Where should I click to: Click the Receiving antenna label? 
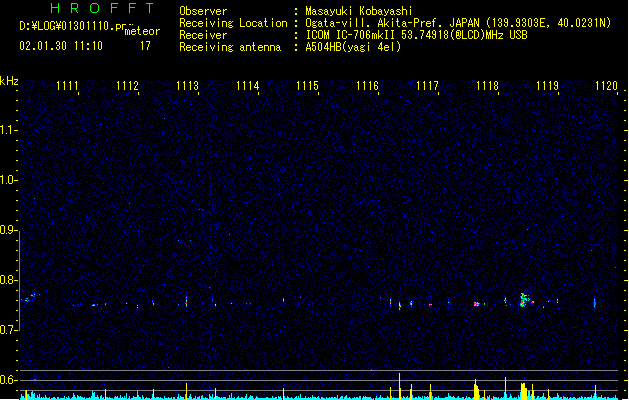pyautogui.click(x=230, y=47)
